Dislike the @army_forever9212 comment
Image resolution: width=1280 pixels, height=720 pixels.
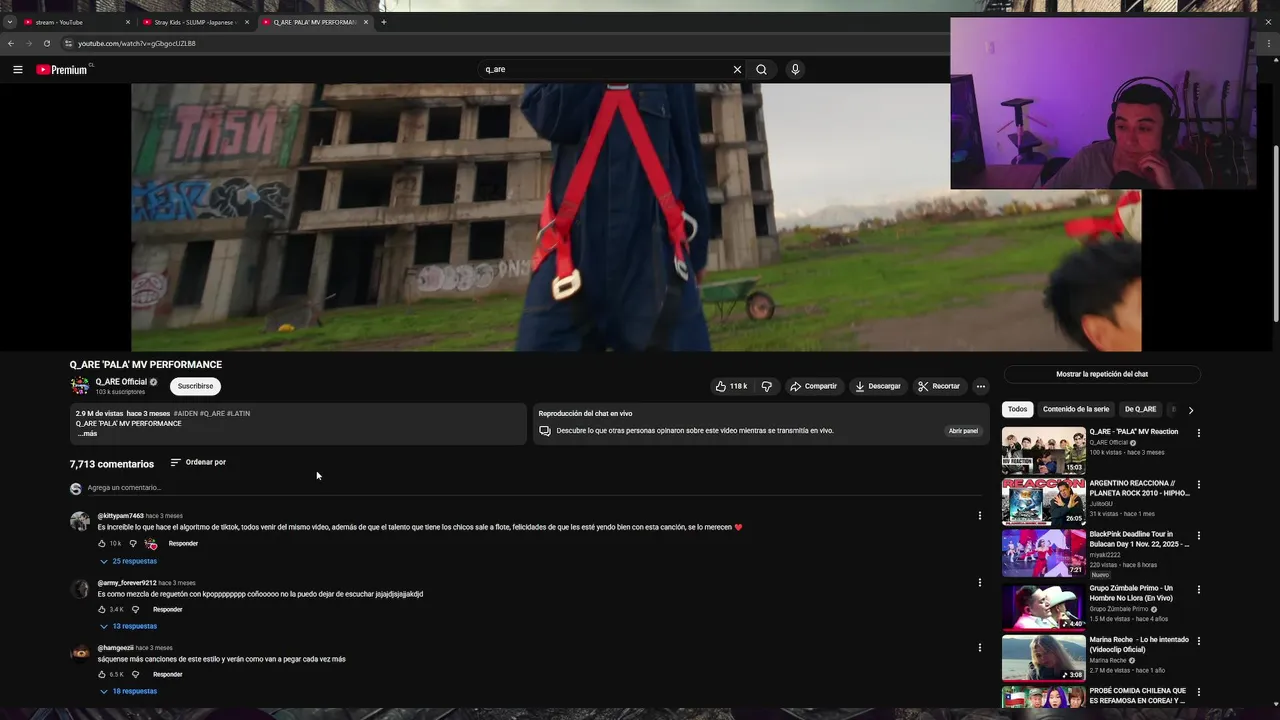136,609
